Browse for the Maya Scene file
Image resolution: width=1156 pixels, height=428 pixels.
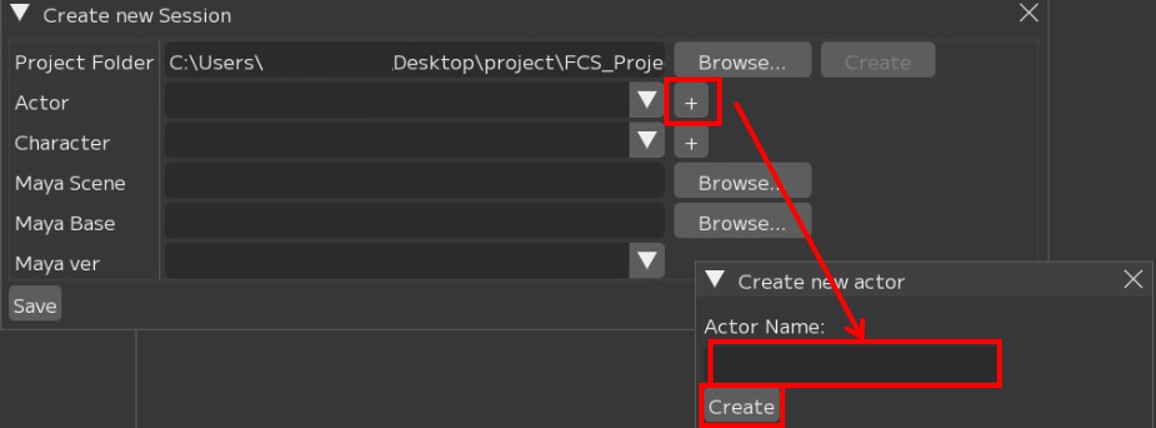click(741, 183)
